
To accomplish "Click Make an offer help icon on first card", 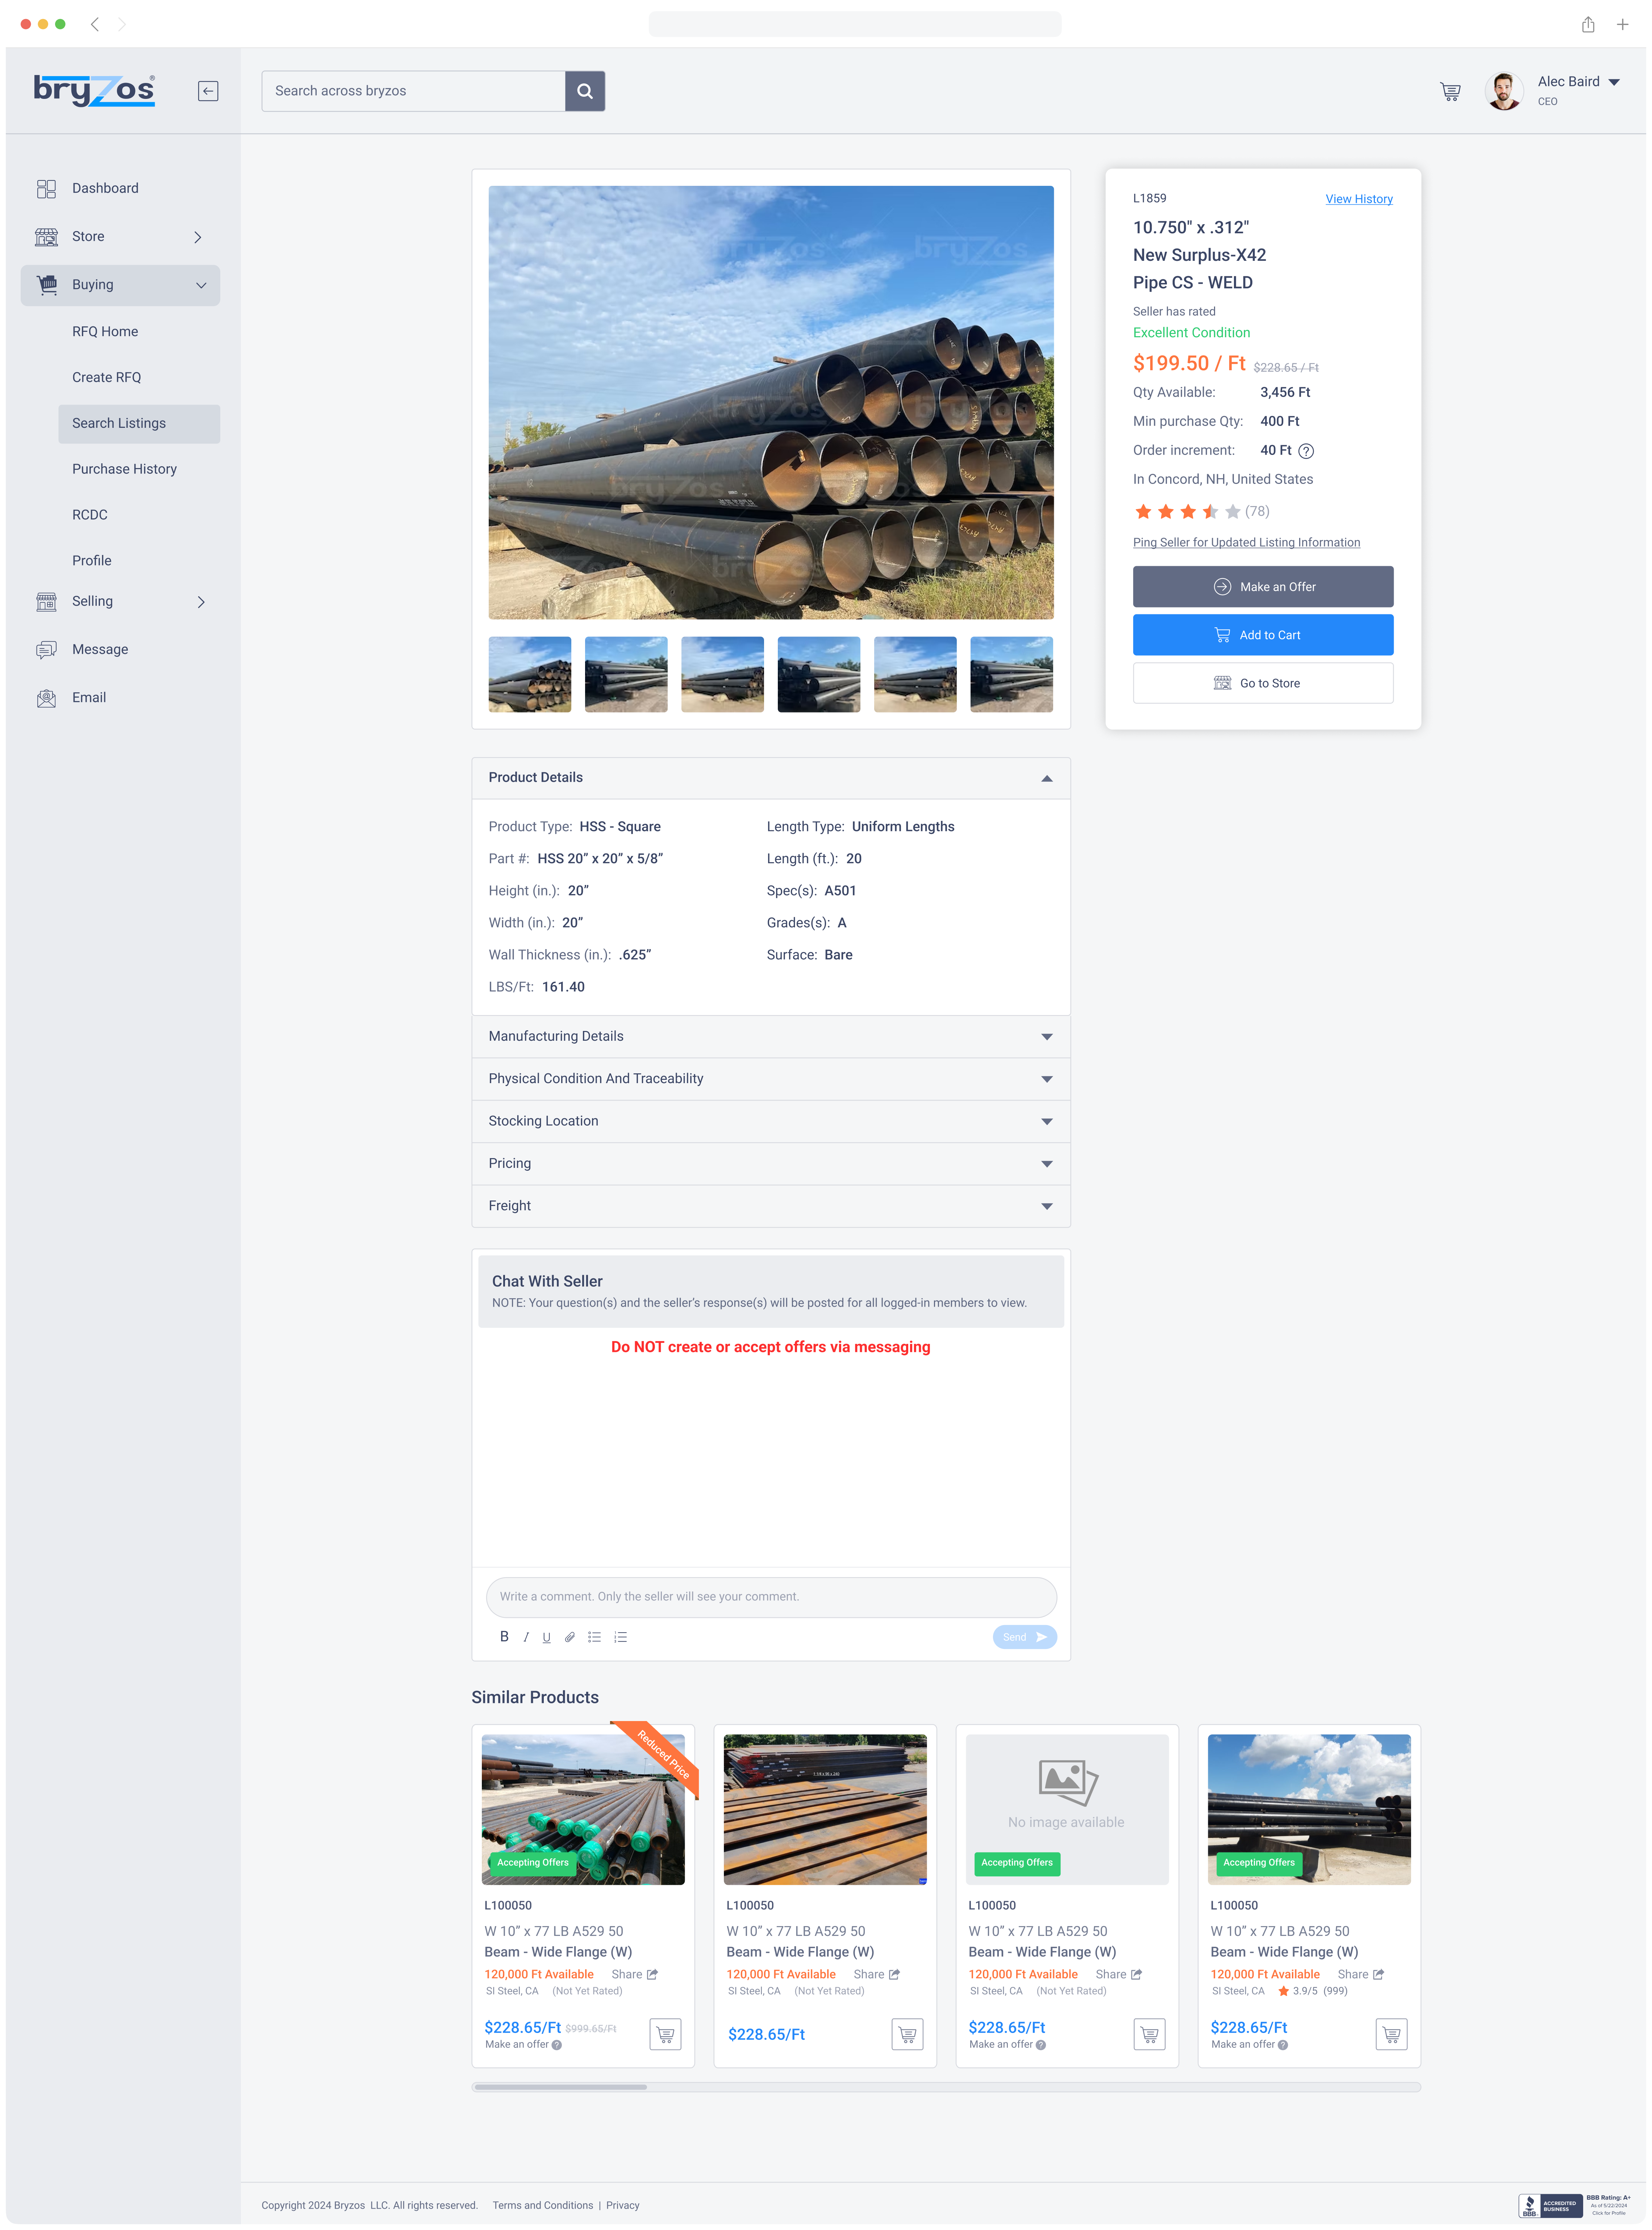I will [x=557, y=2045].
